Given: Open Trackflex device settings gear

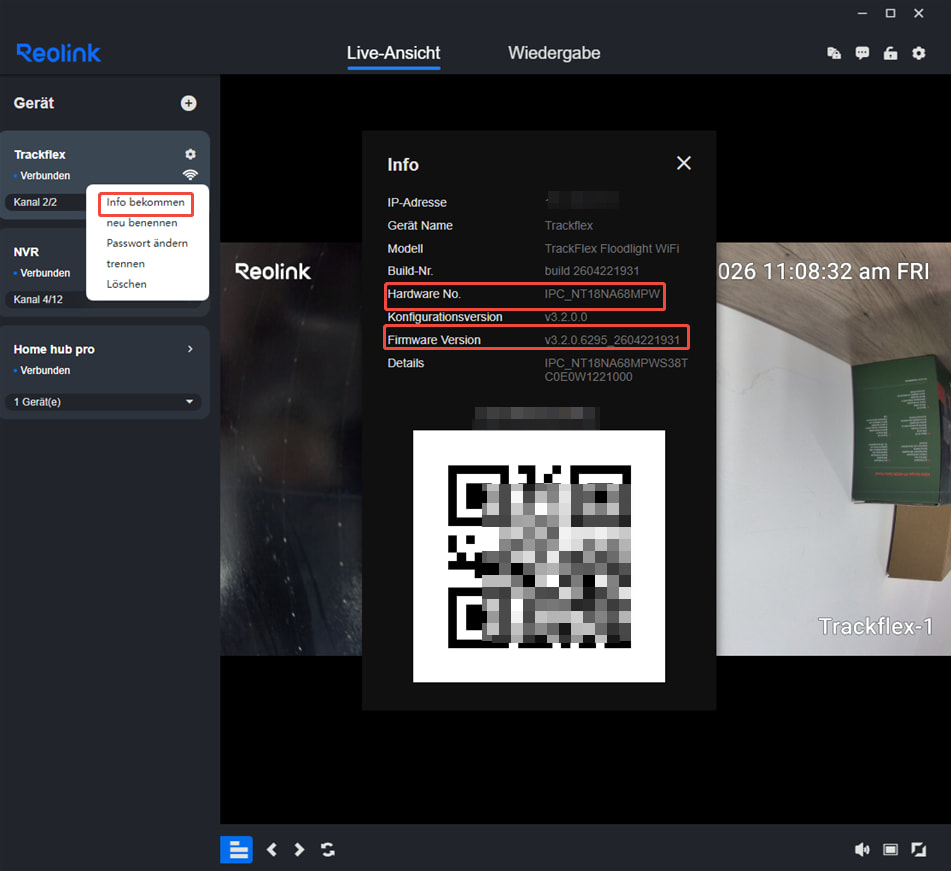Looking at the screenshot, I should (190, 154).
